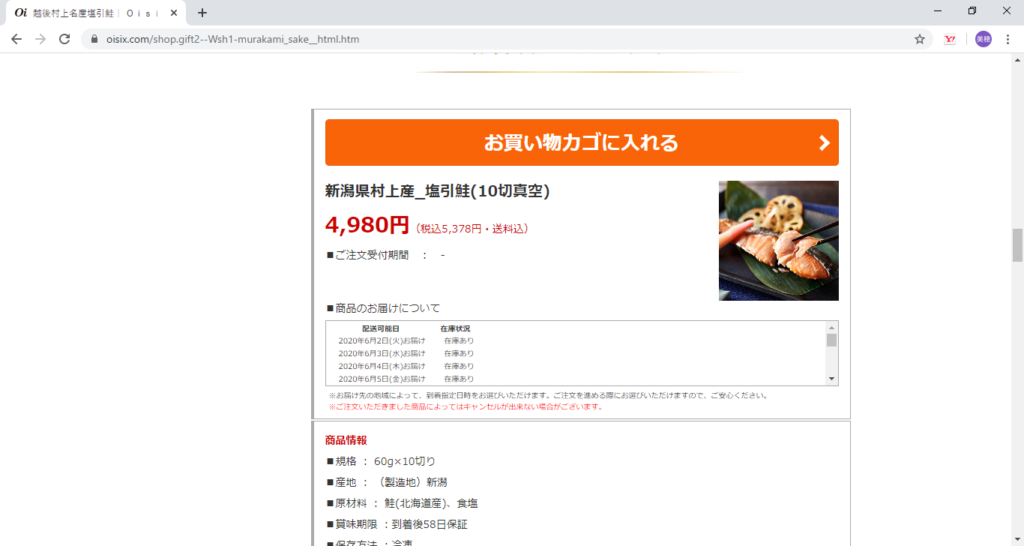Click the delivery list scroll-down arrow

831,379
